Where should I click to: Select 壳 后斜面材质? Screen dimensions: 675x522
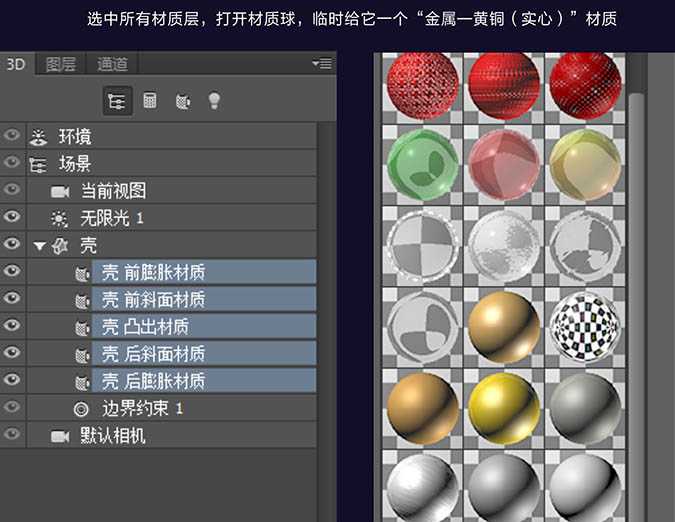[x=204, y=353]
